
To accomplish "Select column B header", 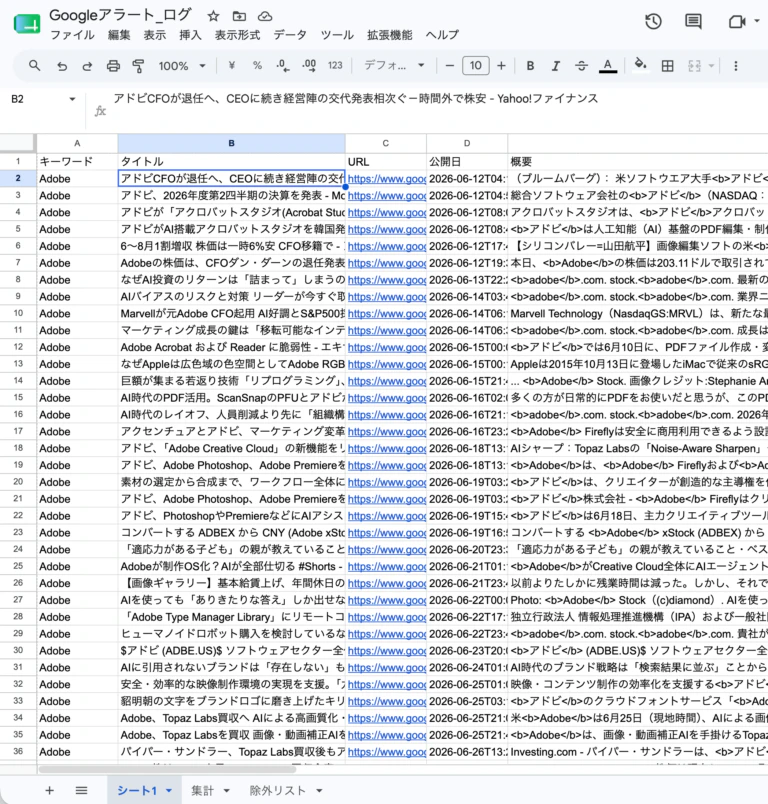I will coord(231,144).
